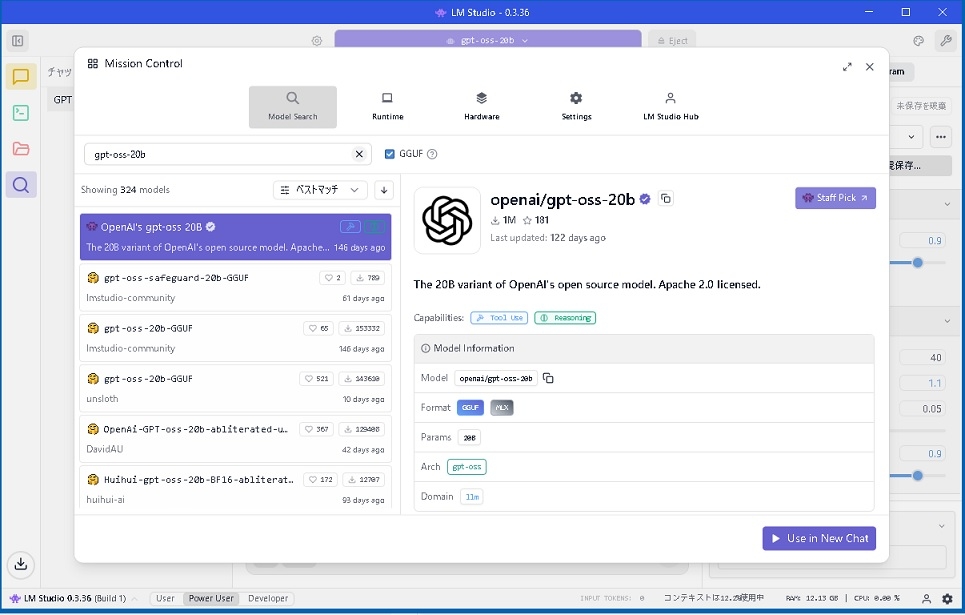The width and height of the screenshot is (965, 615).
Task: Click the Settings gear in Mission Control
Action: (x=576, y=106)
